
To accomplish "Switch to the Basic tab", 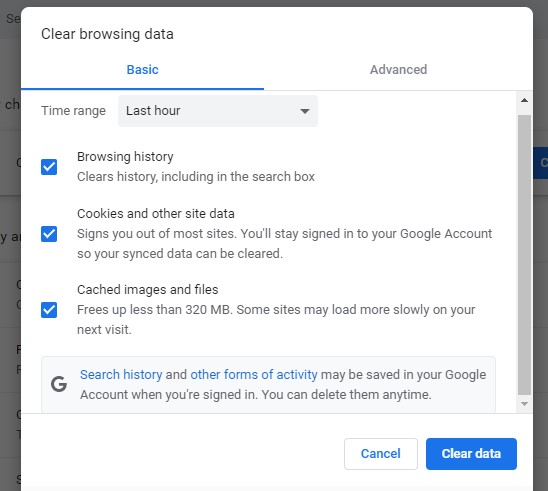I will click(142, 70).
